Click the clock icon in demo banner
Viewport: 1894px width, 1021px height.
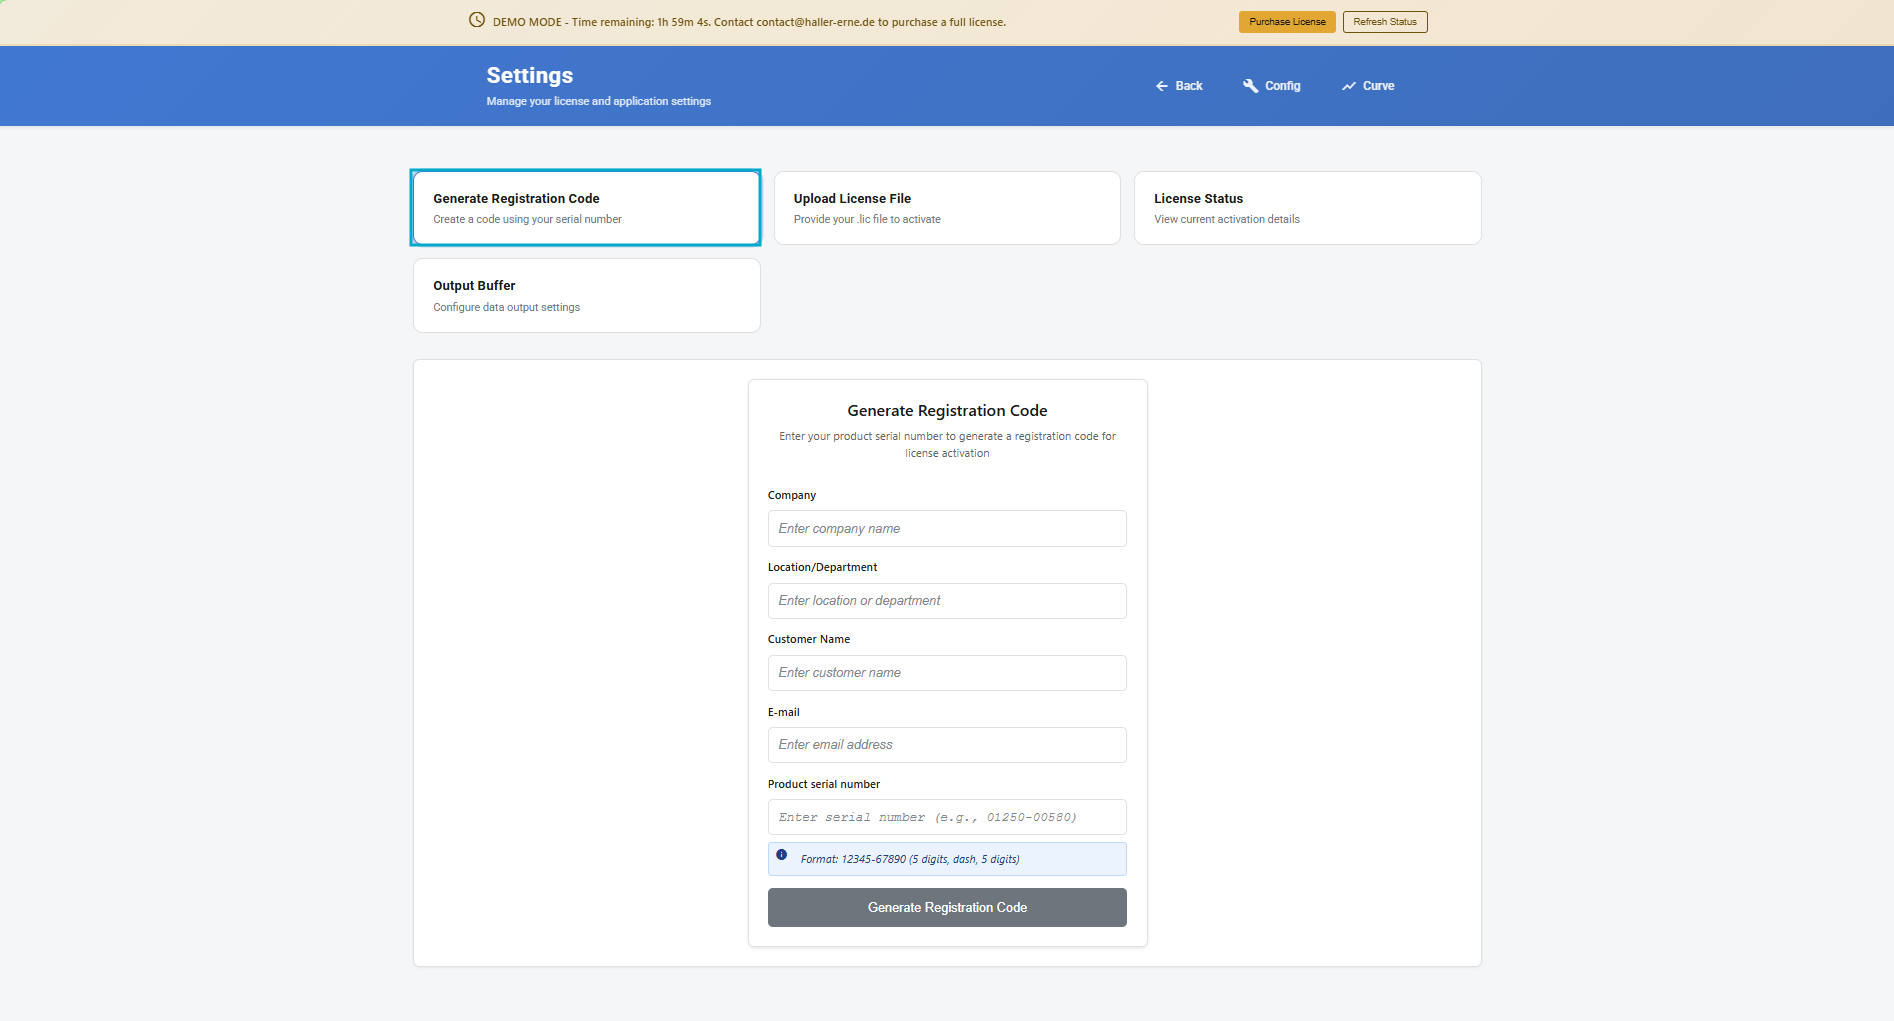[x=477, y=20]
